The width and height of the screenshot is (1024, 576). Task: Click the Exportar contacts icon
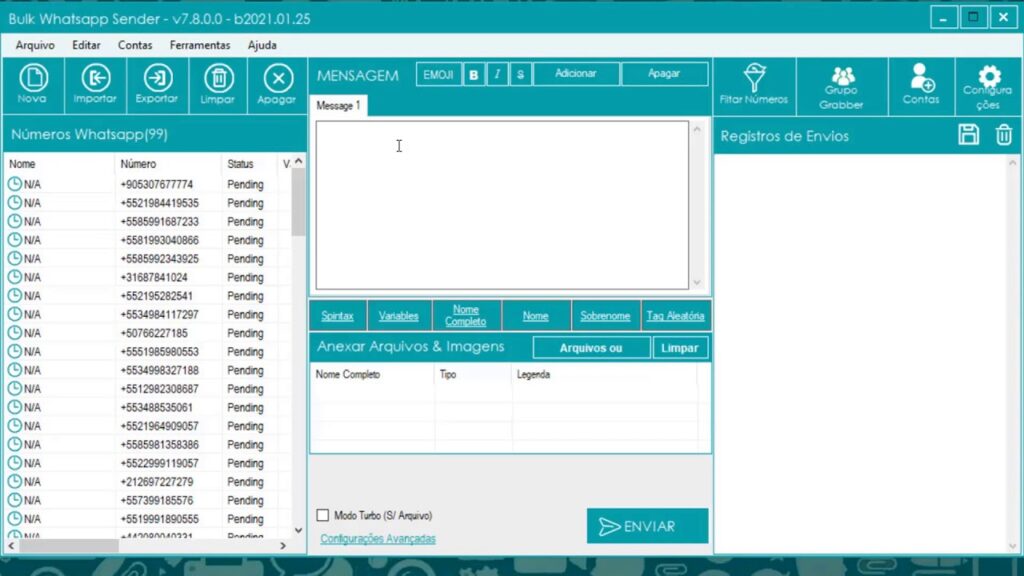(x=157, y=80)
